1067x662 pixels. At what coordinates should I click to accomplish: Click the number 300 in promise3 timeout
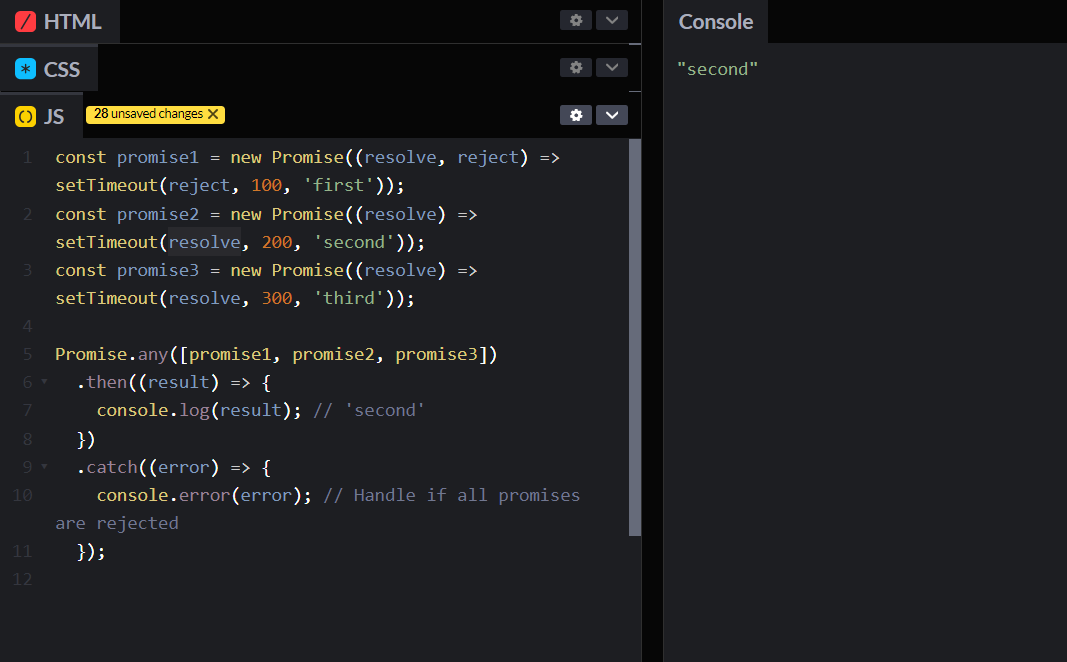(277, 298)
